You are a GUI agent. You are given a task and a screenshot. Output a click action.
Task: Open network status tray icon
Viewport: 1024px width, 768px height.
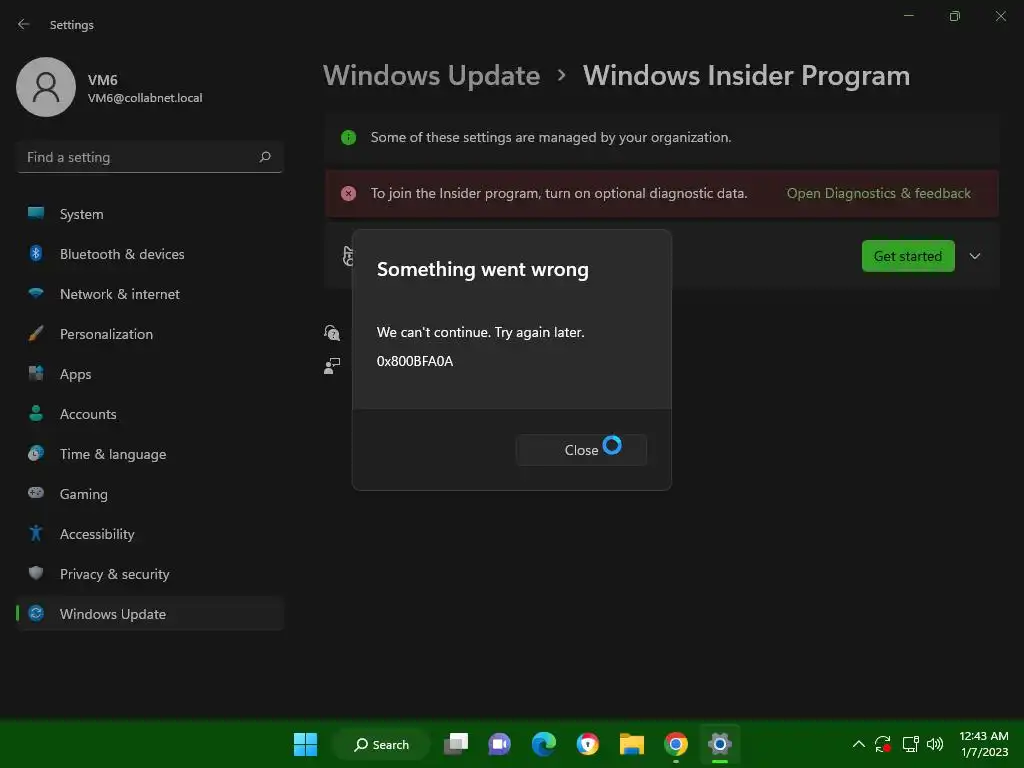pos(910,744)
